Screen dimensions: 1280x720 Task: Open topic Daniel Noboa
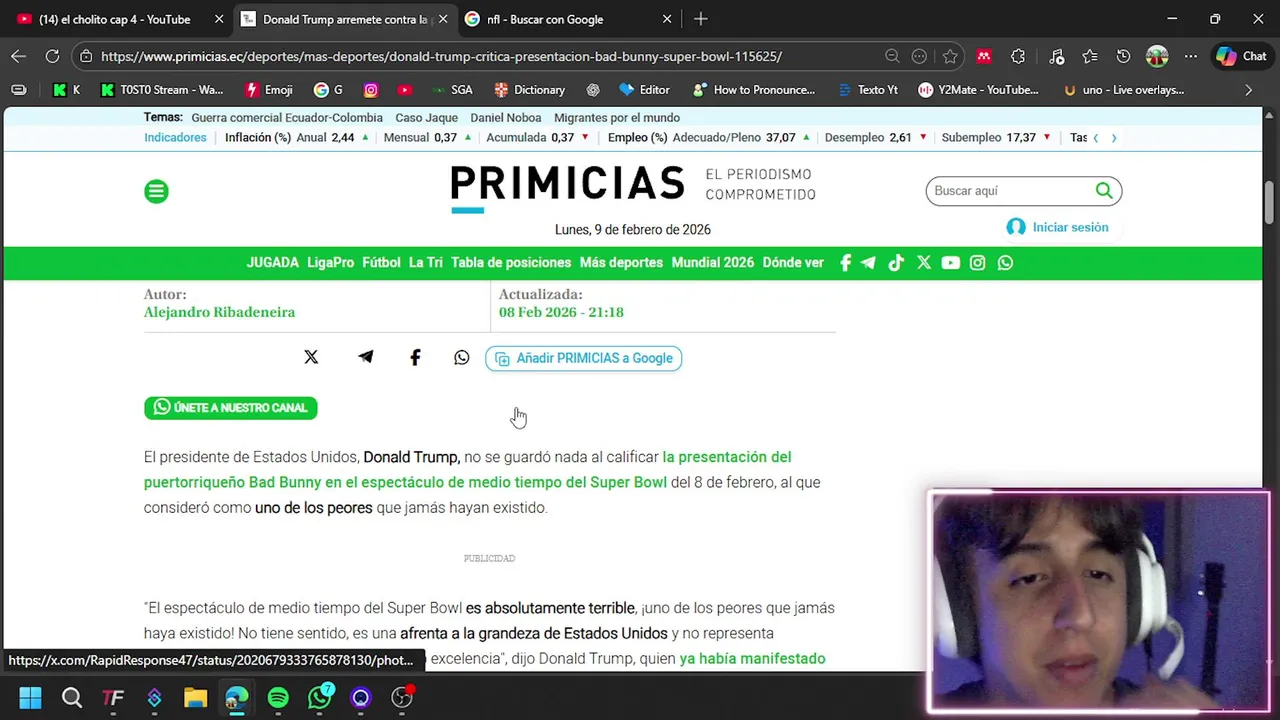506,118
